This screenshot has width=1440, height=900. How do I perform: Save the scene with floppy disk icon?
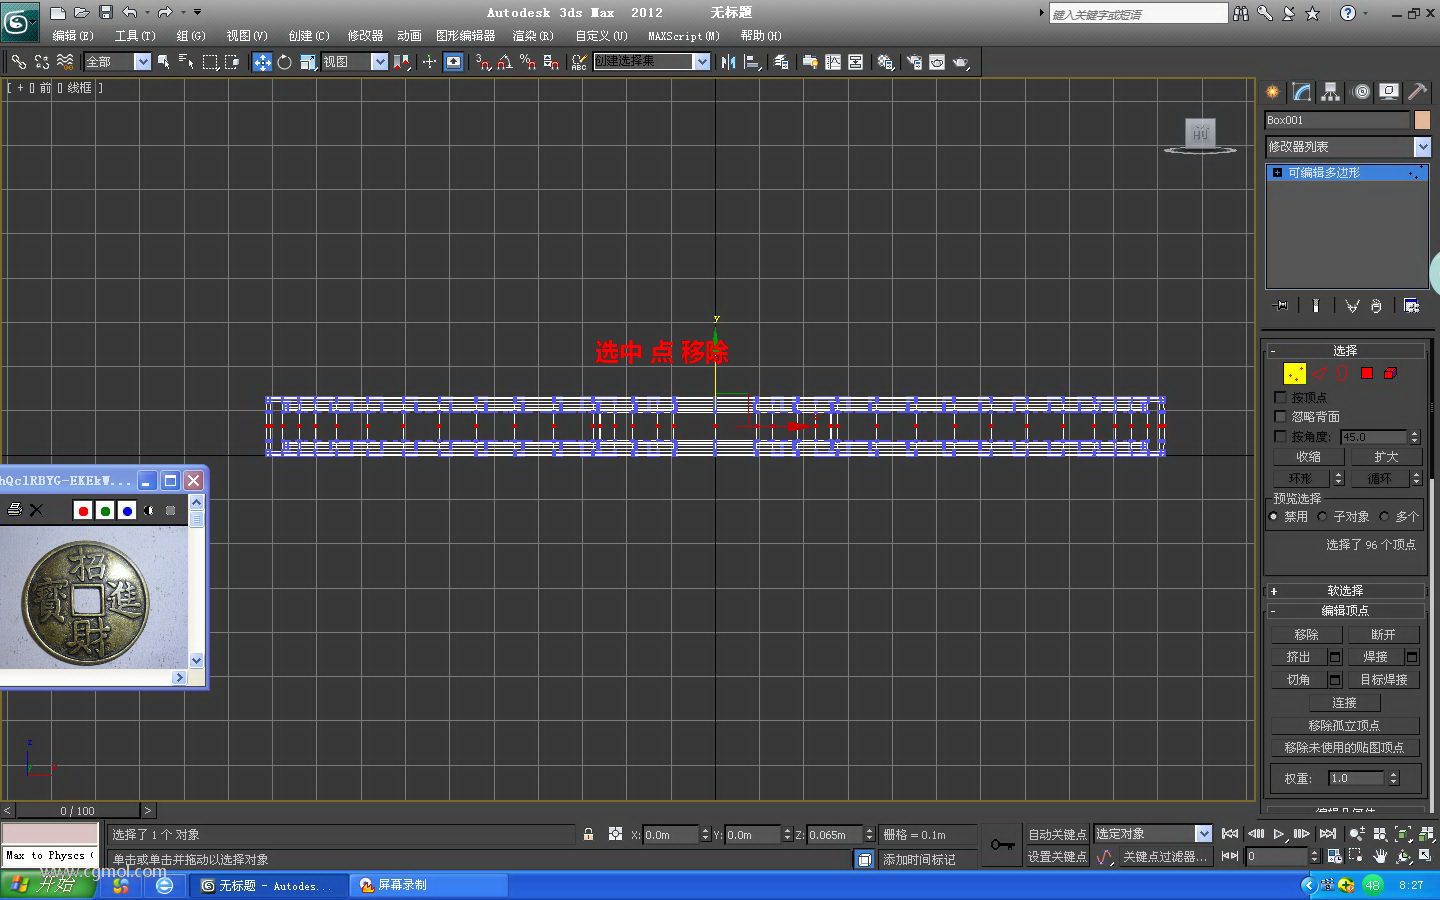click(x=105, y=13)
